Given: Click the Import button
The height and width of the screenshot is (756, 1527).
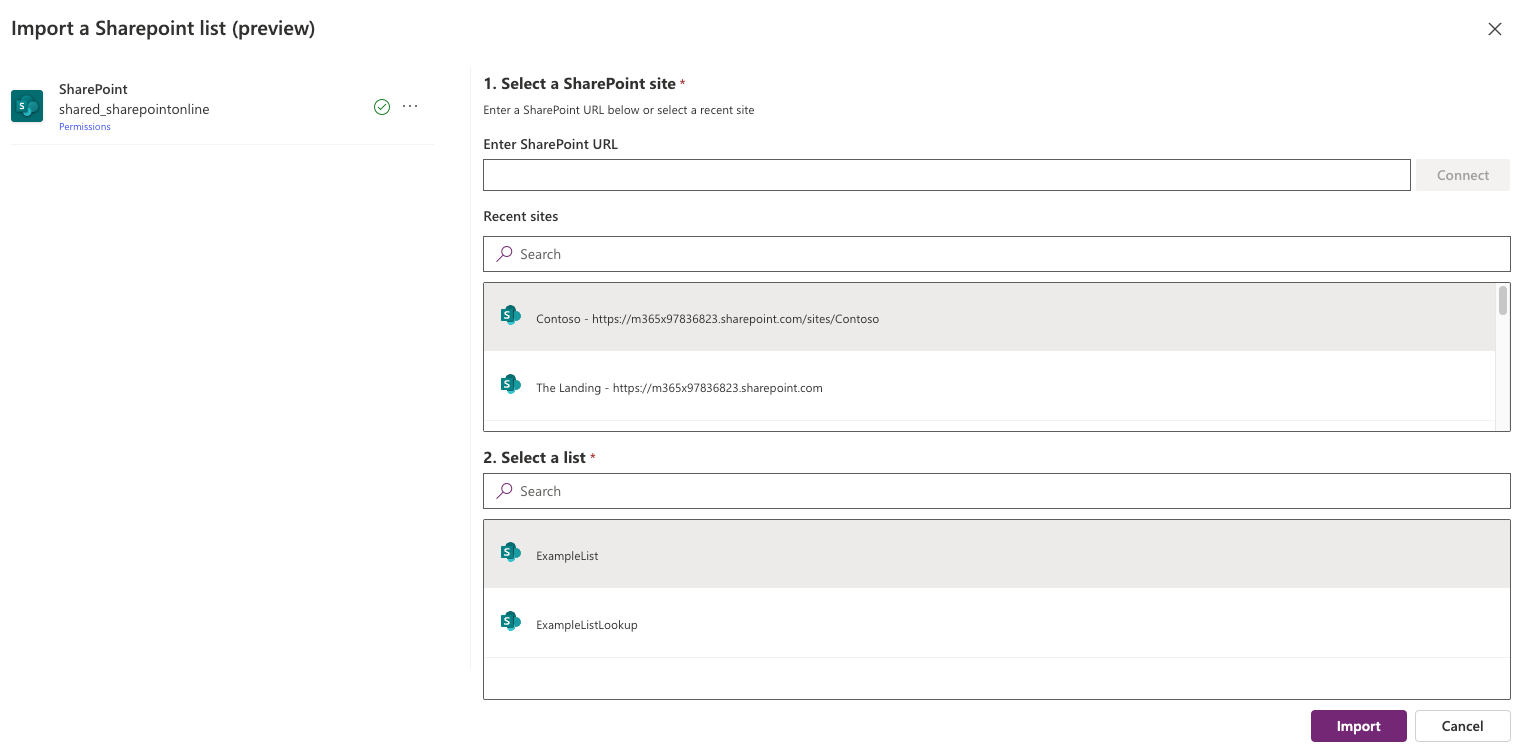Looking at the screenshot, I should click(x=1359, y=726).
